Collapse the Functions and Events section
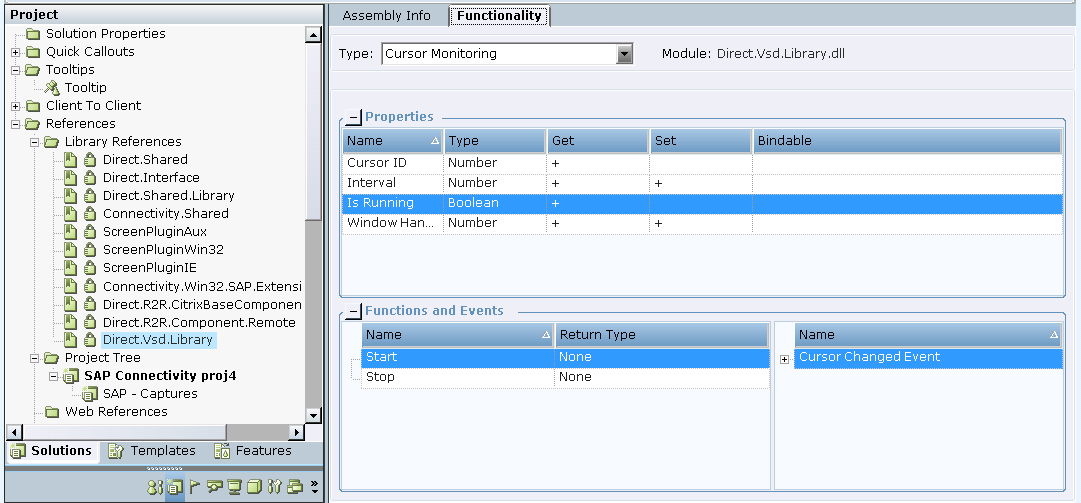 click(354, 311)
